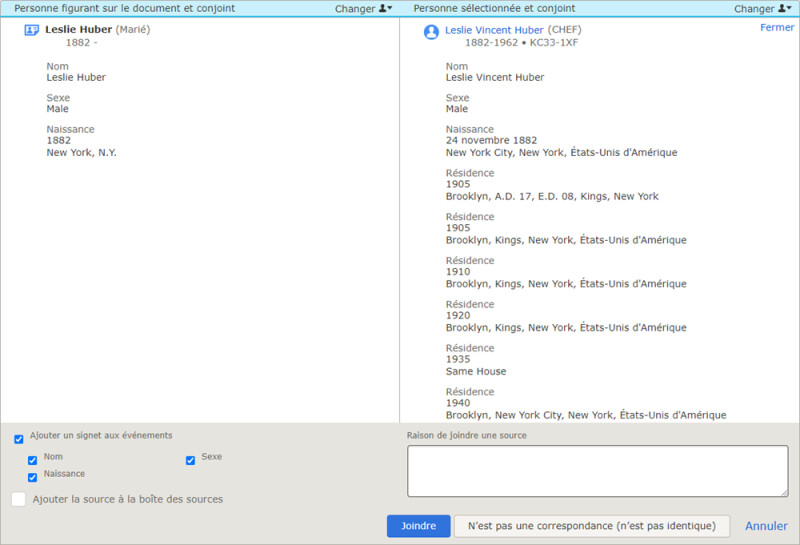Click the Annuler link

766,526
